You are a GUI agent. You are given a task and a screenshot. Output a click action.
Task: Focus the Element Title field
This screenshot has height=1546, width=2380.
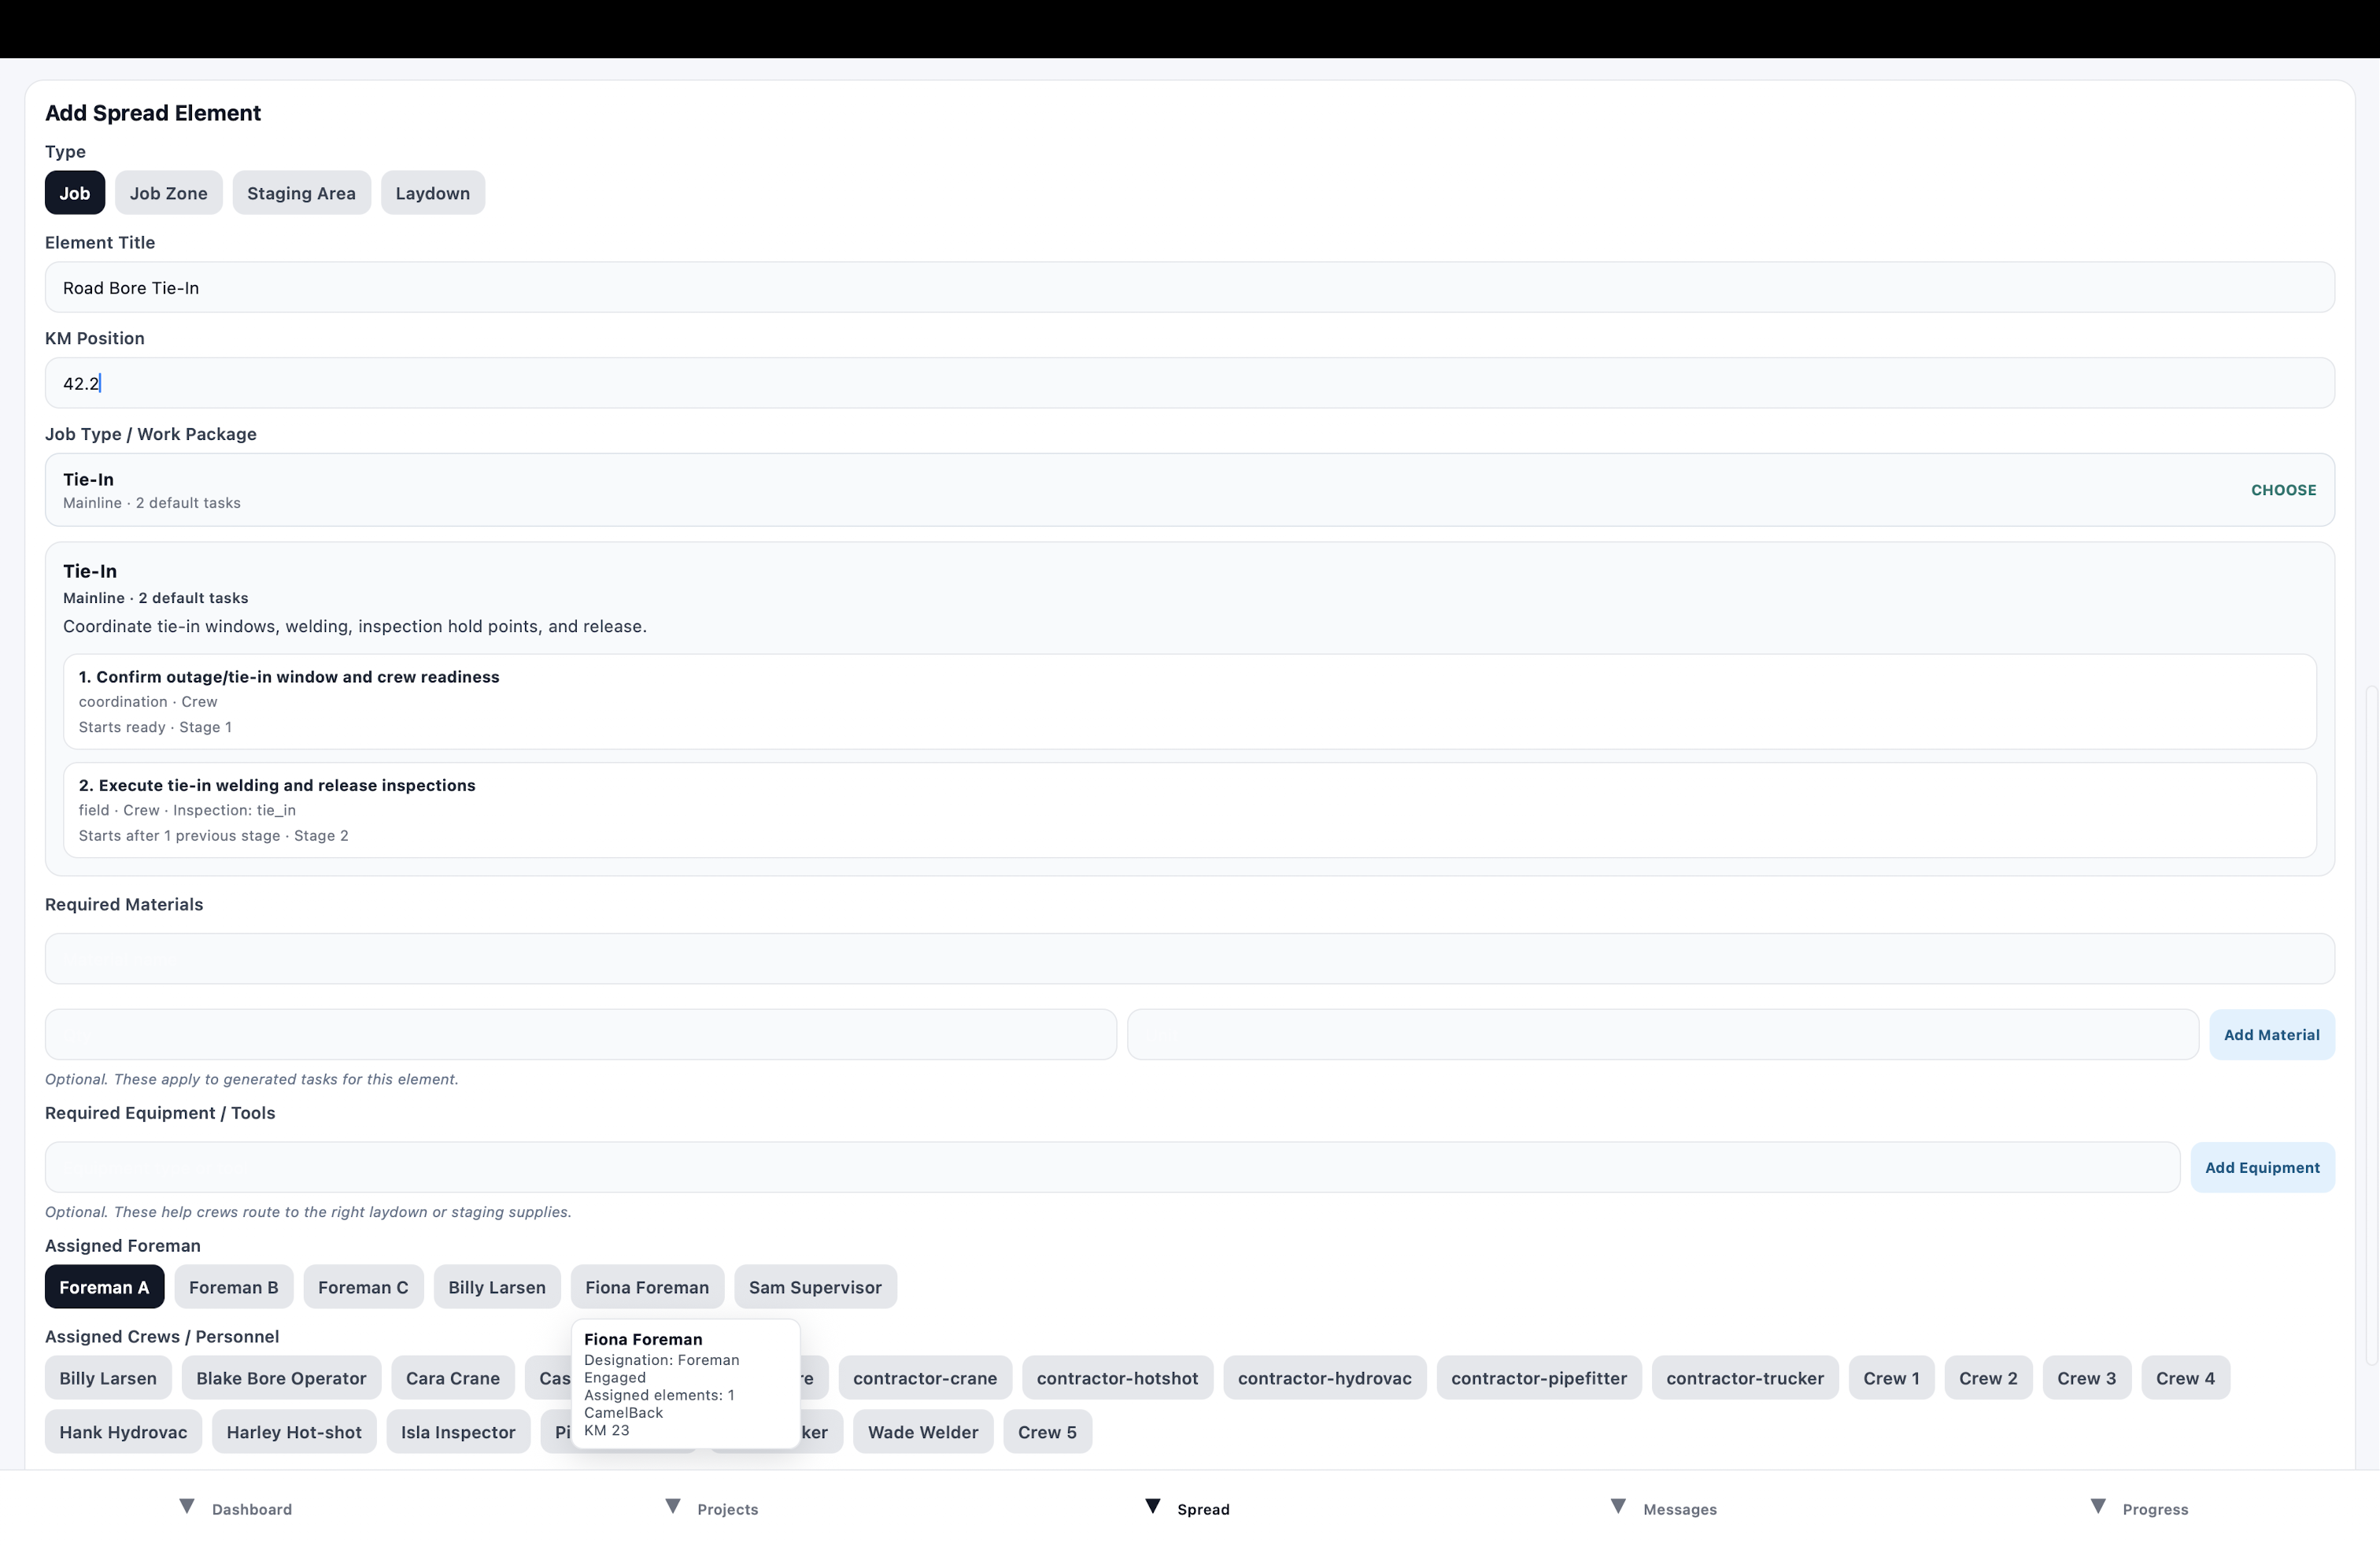1190,288
